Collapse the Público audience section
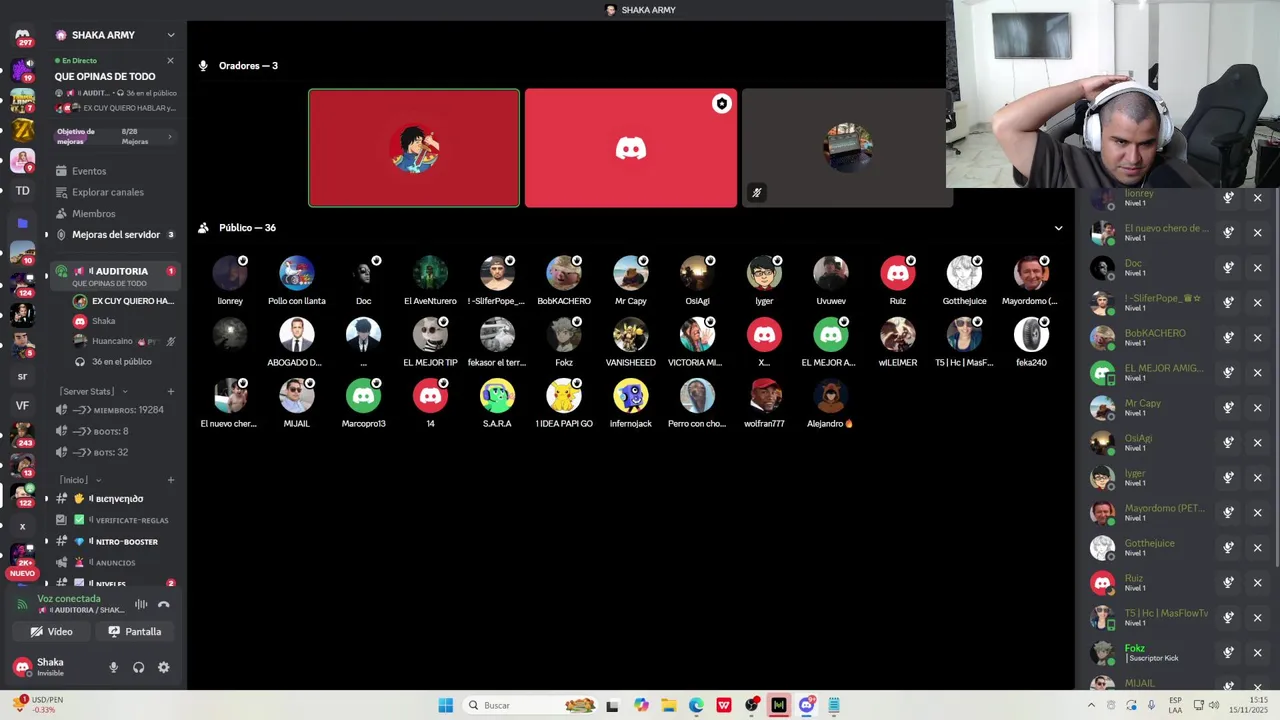Viewport: 1280px width, 720px height. [1058, 228]
